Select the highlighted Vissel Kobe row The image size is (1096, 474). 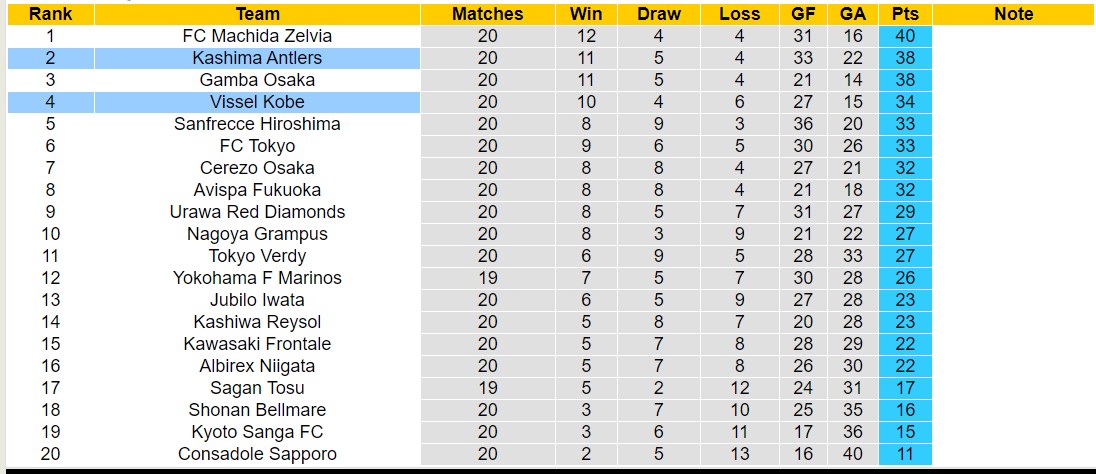[257, 102]
